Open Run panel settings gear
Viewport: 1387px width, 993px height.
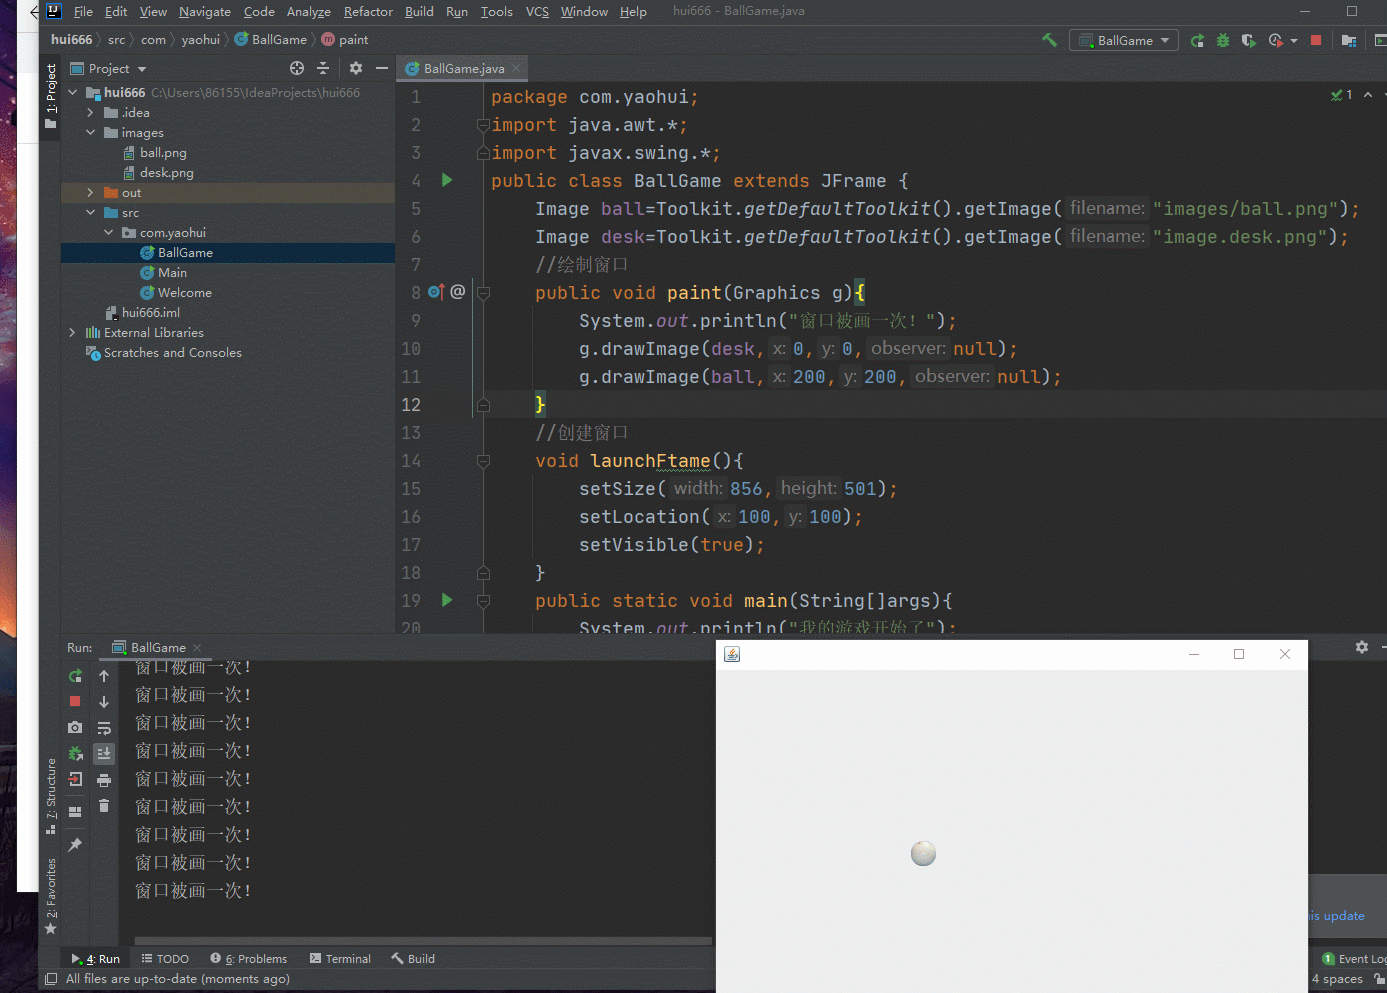[x=1362, y=647]
